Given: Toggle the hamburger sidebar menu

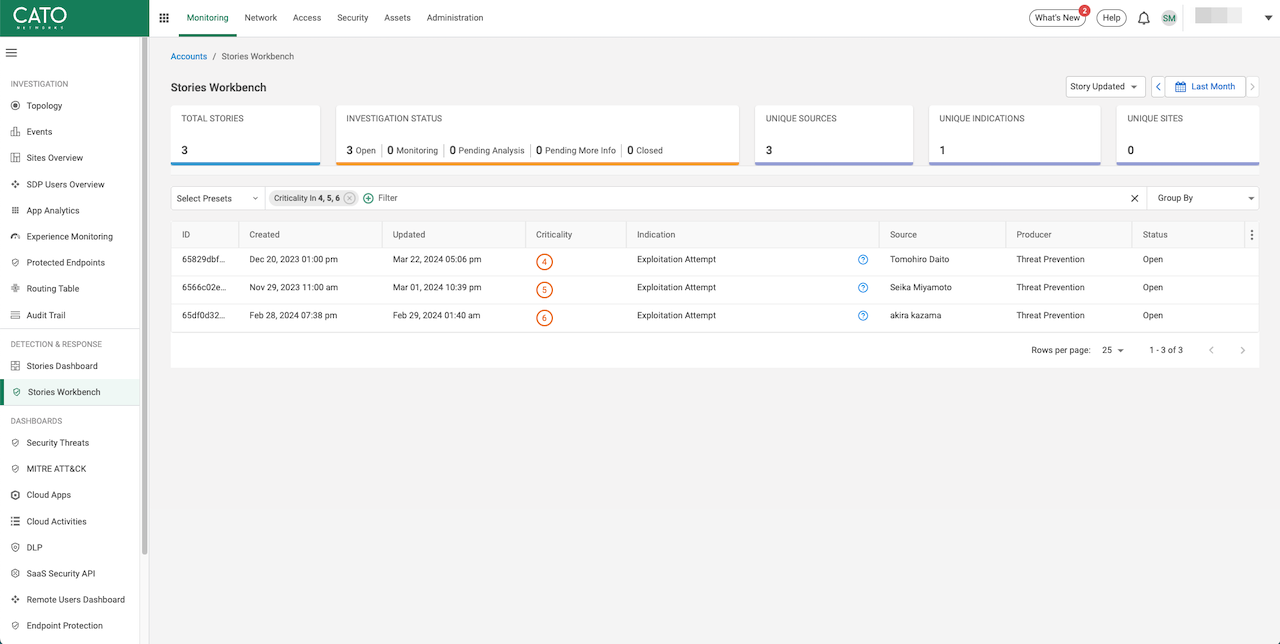Looking at the screenshot, I should coord(12,52).
